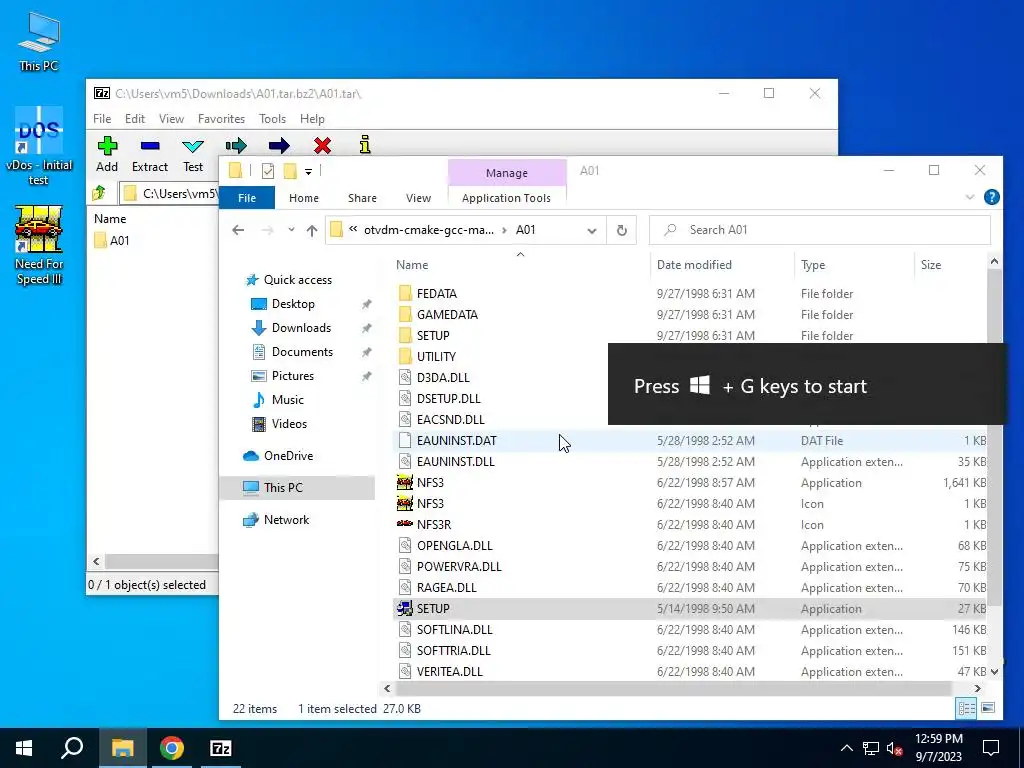This screenshot has width=1024, height=768.
Task: Select OneDrive in the navigation pane
Action: [278, 456]
